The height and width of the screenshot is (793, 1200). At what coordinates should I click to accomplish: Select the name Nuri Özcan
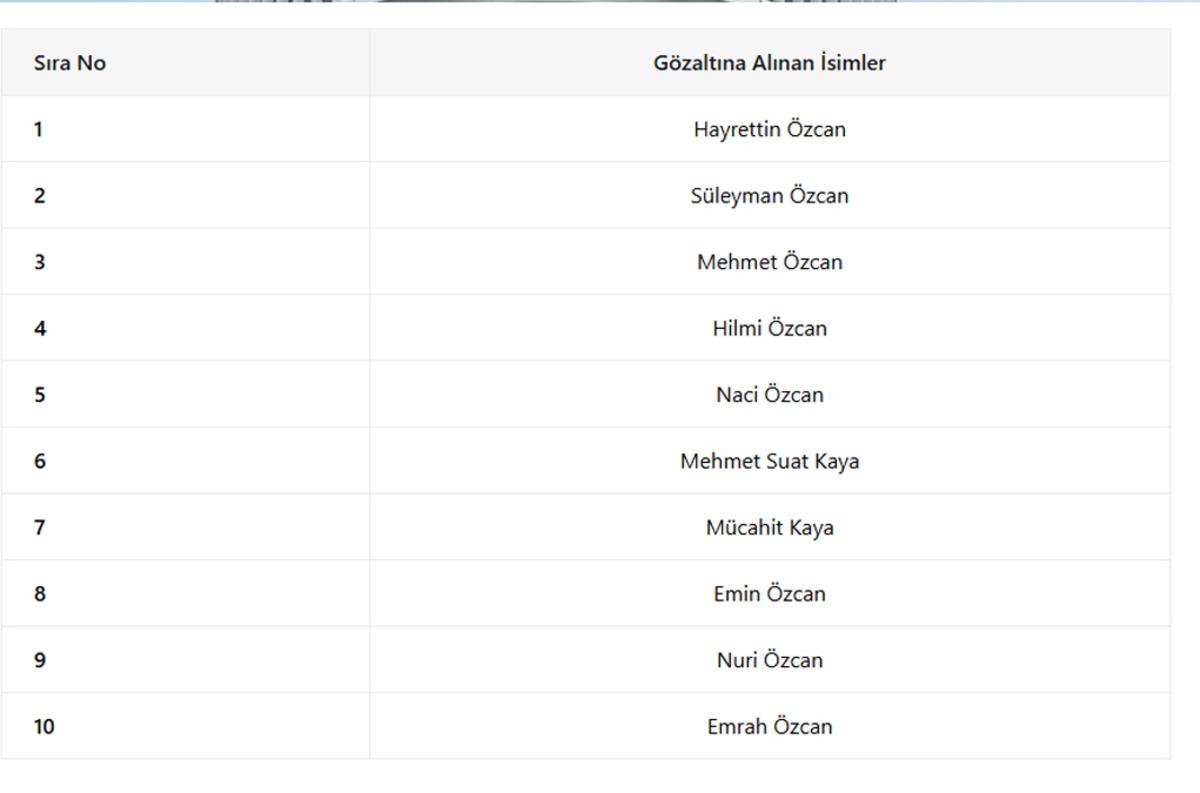769,660
